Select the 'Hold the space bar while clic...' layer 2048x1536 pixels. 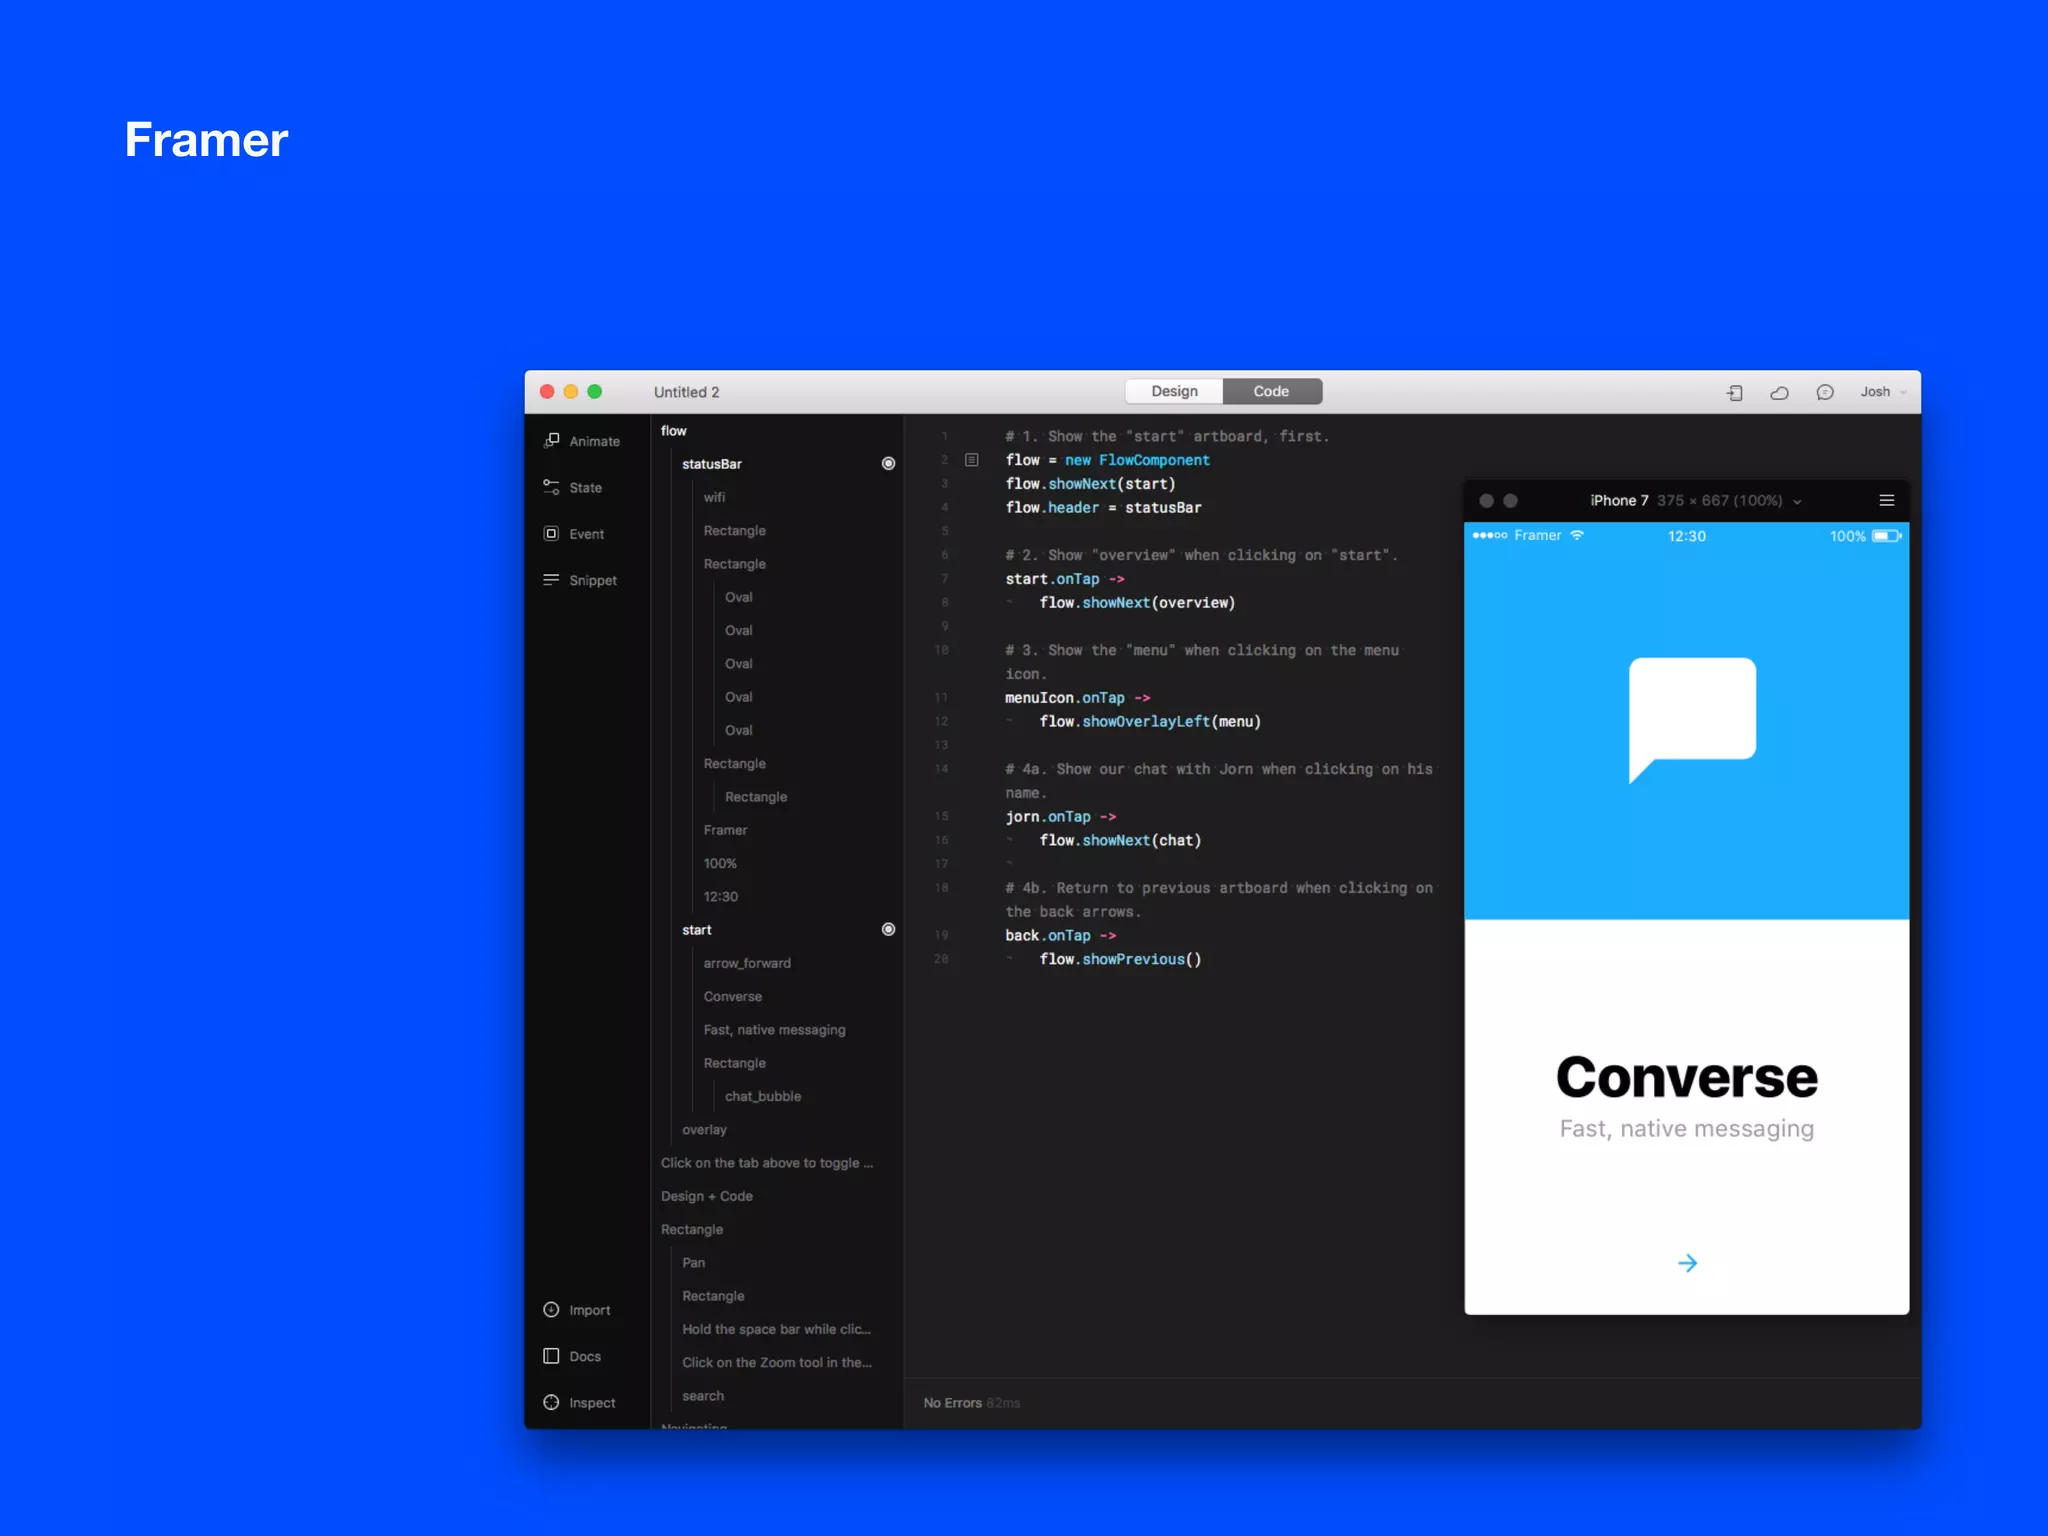777,1329
